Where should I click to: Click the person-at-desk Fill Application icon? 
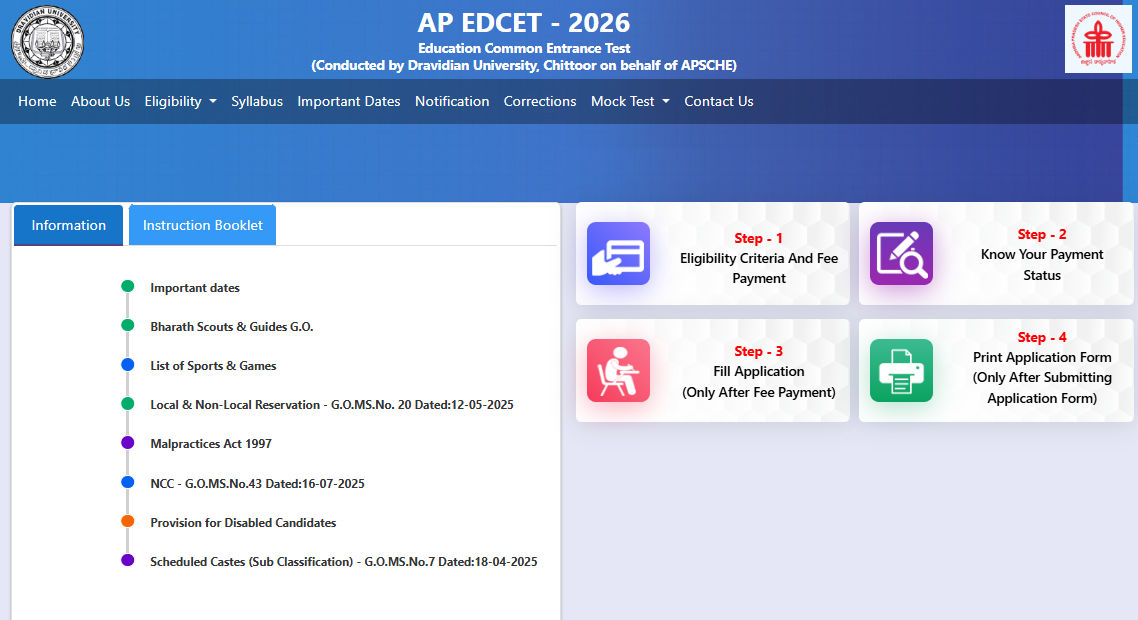pos(618,370)
